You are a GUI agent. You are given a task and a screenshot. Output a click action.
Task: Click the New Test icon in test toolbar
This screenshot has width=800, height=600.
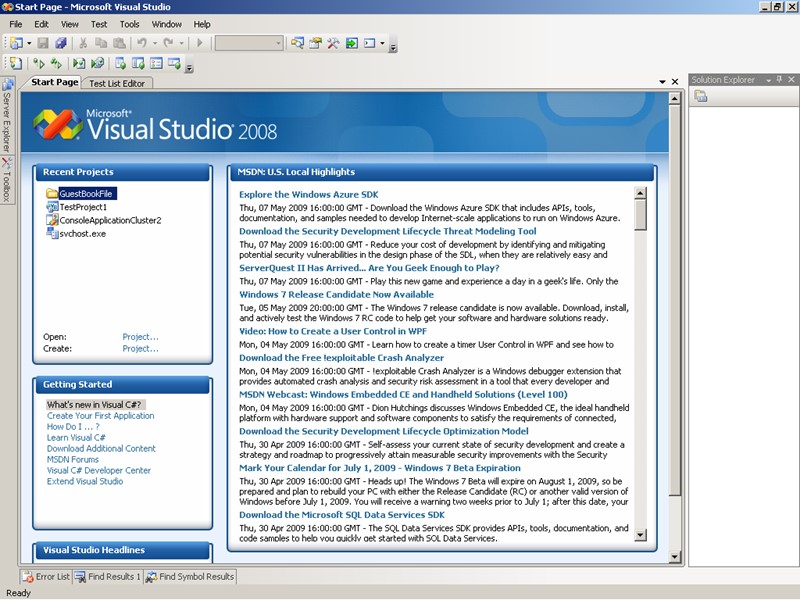(x=16, y=63)
